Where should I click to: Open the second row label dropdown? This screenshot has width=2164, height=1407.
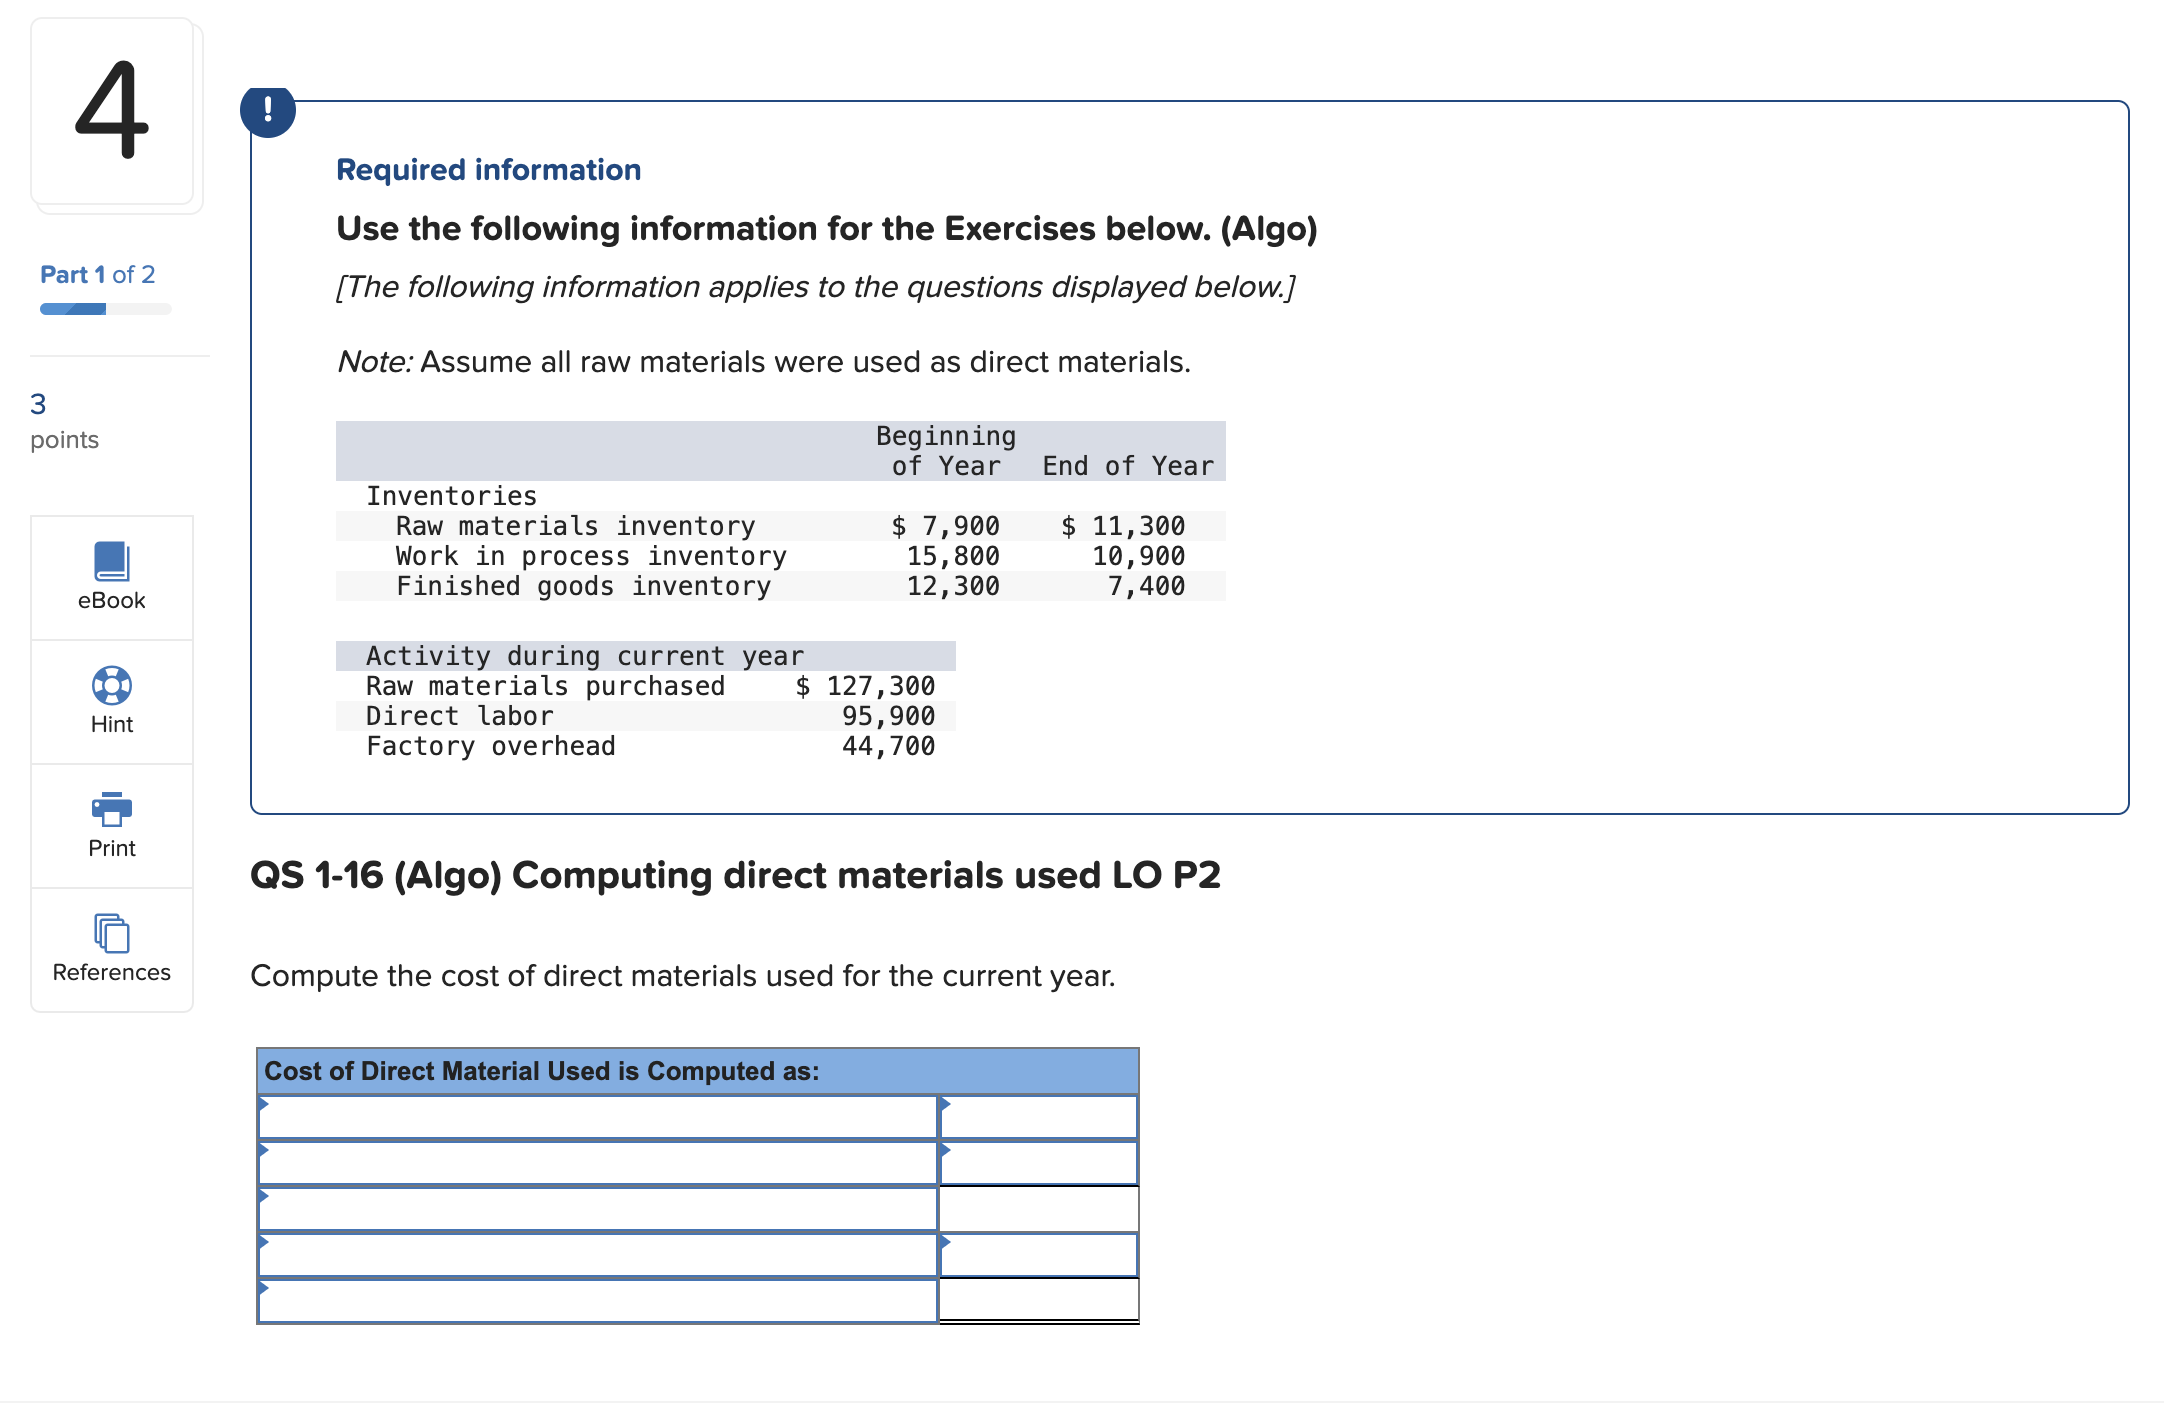[x=263, y=1151]
